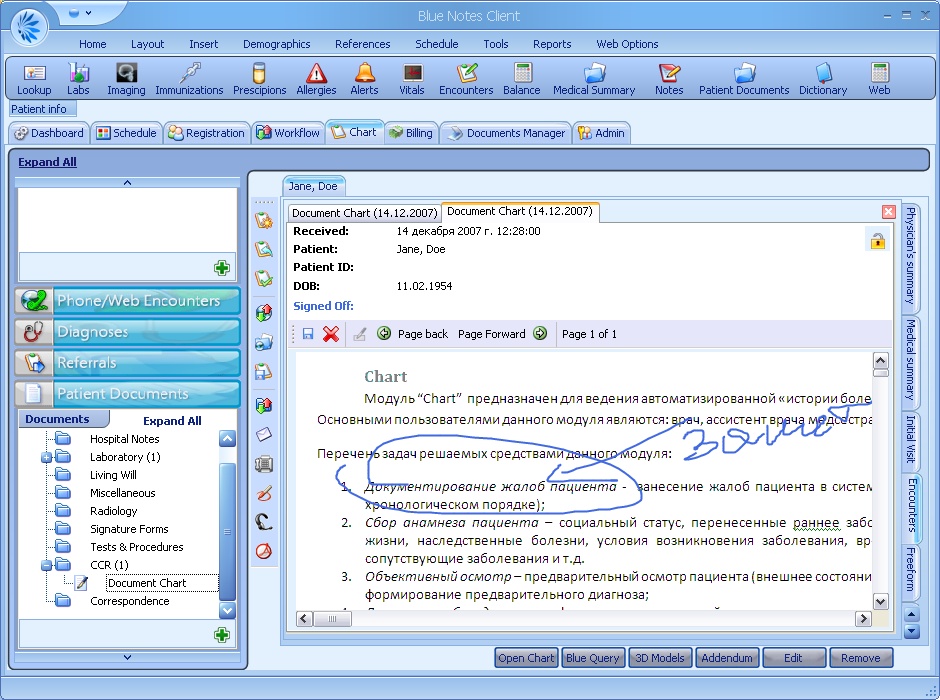
Task: Open the Balance calculator
Action: [x=522, y=79]
